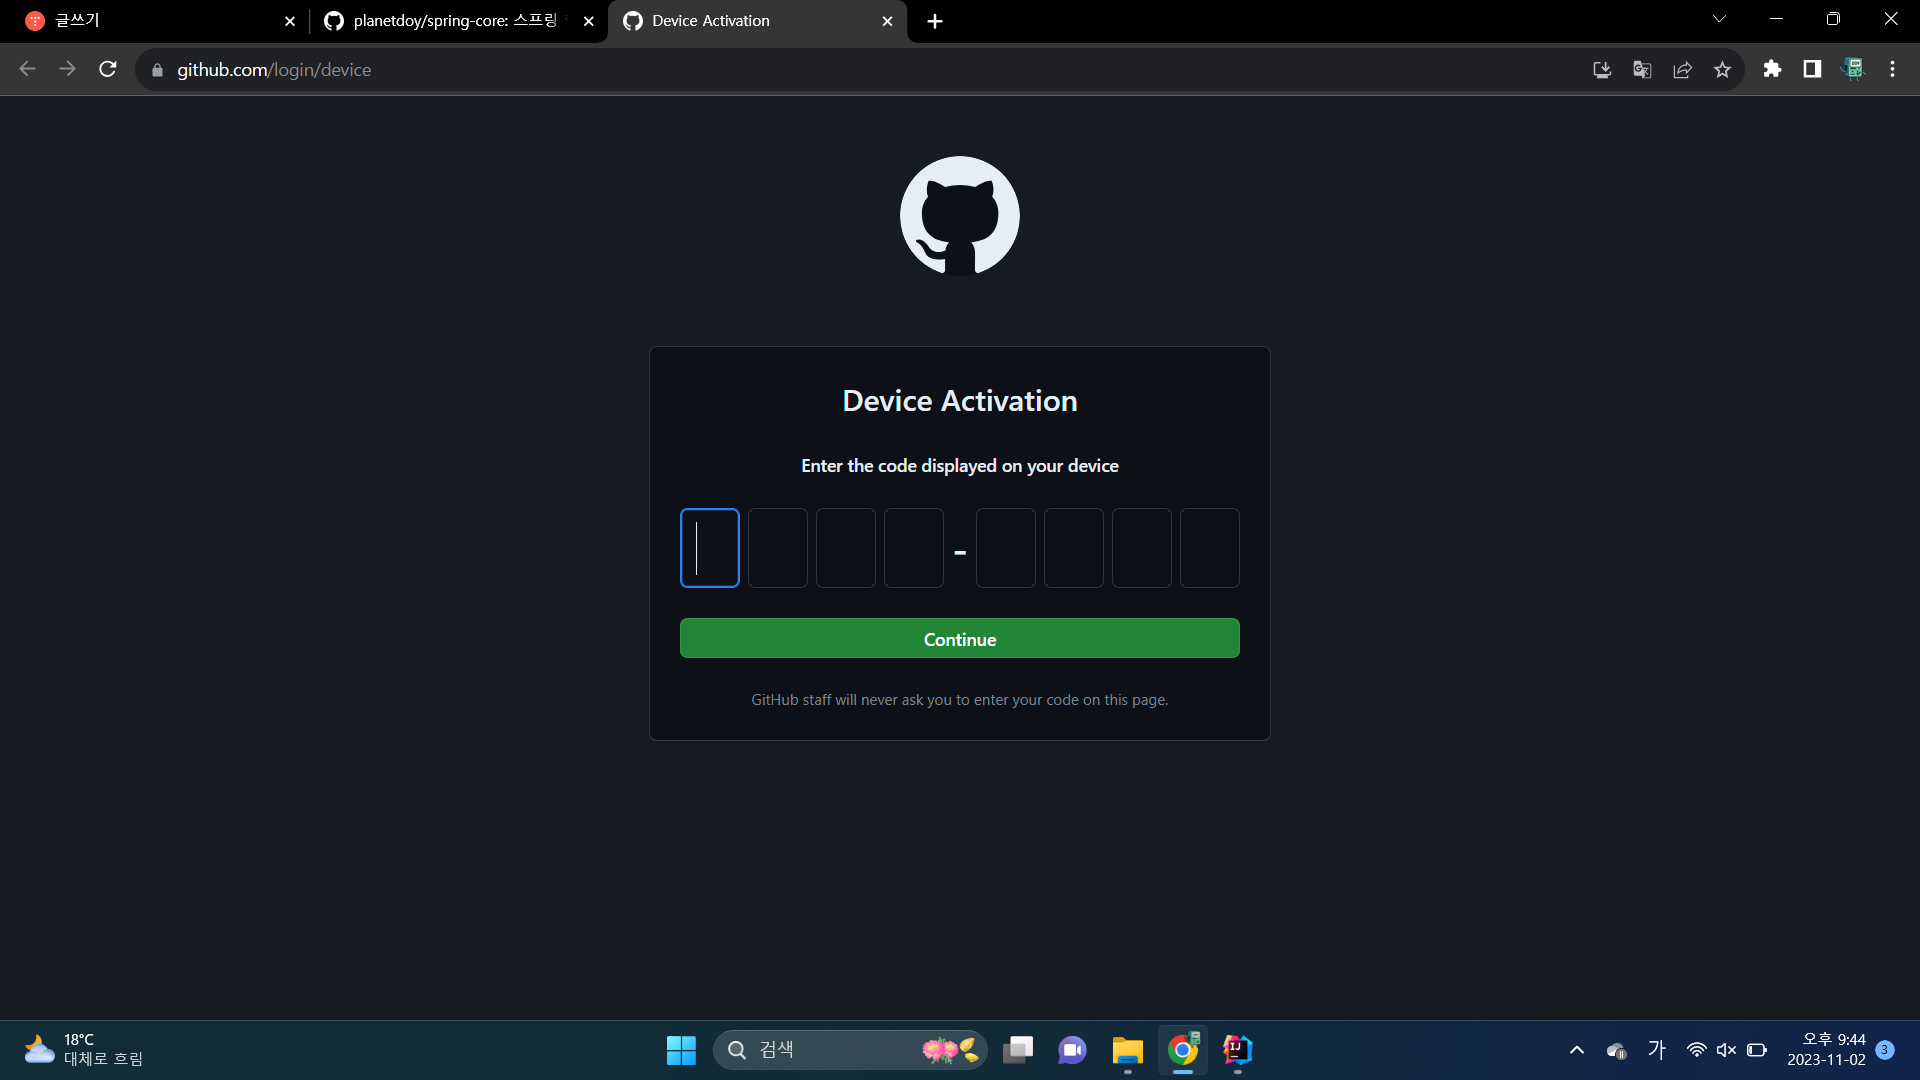The width and height of the screenshot is (1920, 1080).
Task: Open the Windows Start menu
Action: (681, 1050)
